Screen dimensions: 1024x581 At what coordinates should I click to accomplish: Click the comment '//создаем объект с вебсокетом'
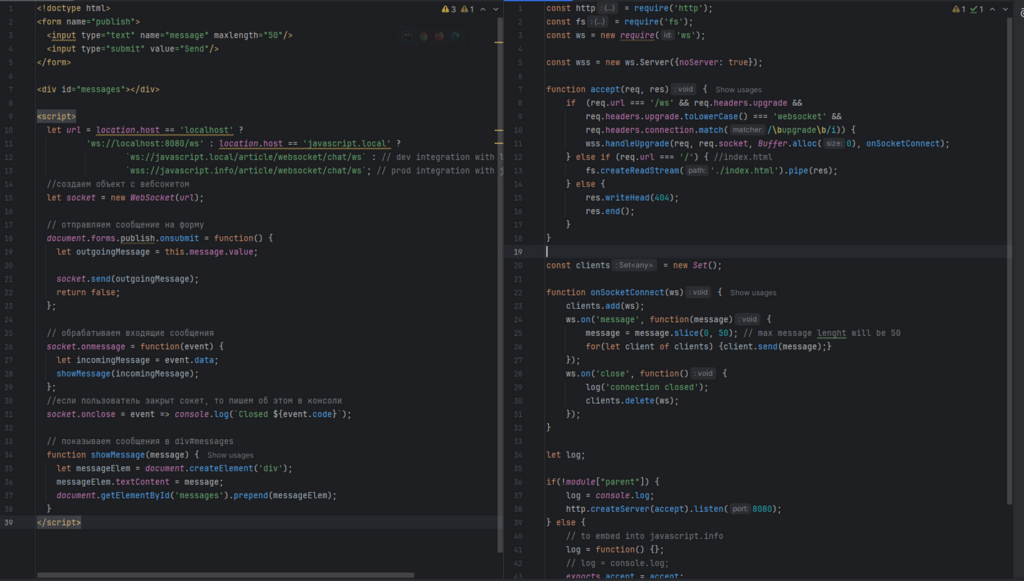point(118,184)
